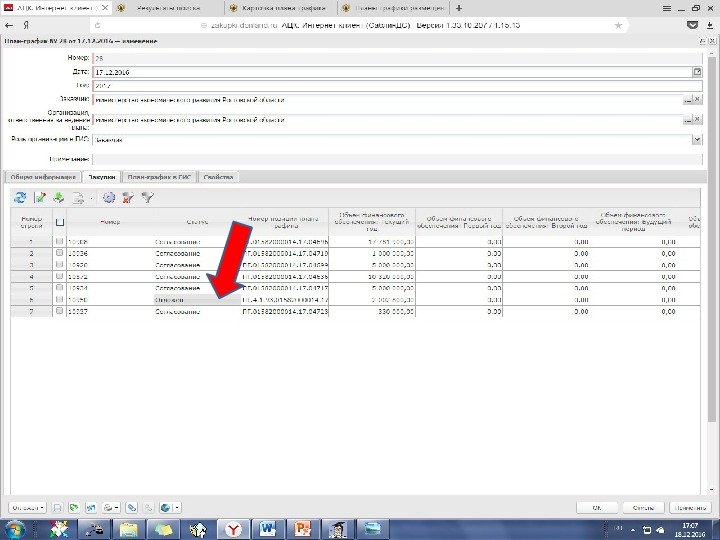This screenshot has height=540, width=720.
Task: Clear the Заказчик field with its X button
Action: point(697,99)
